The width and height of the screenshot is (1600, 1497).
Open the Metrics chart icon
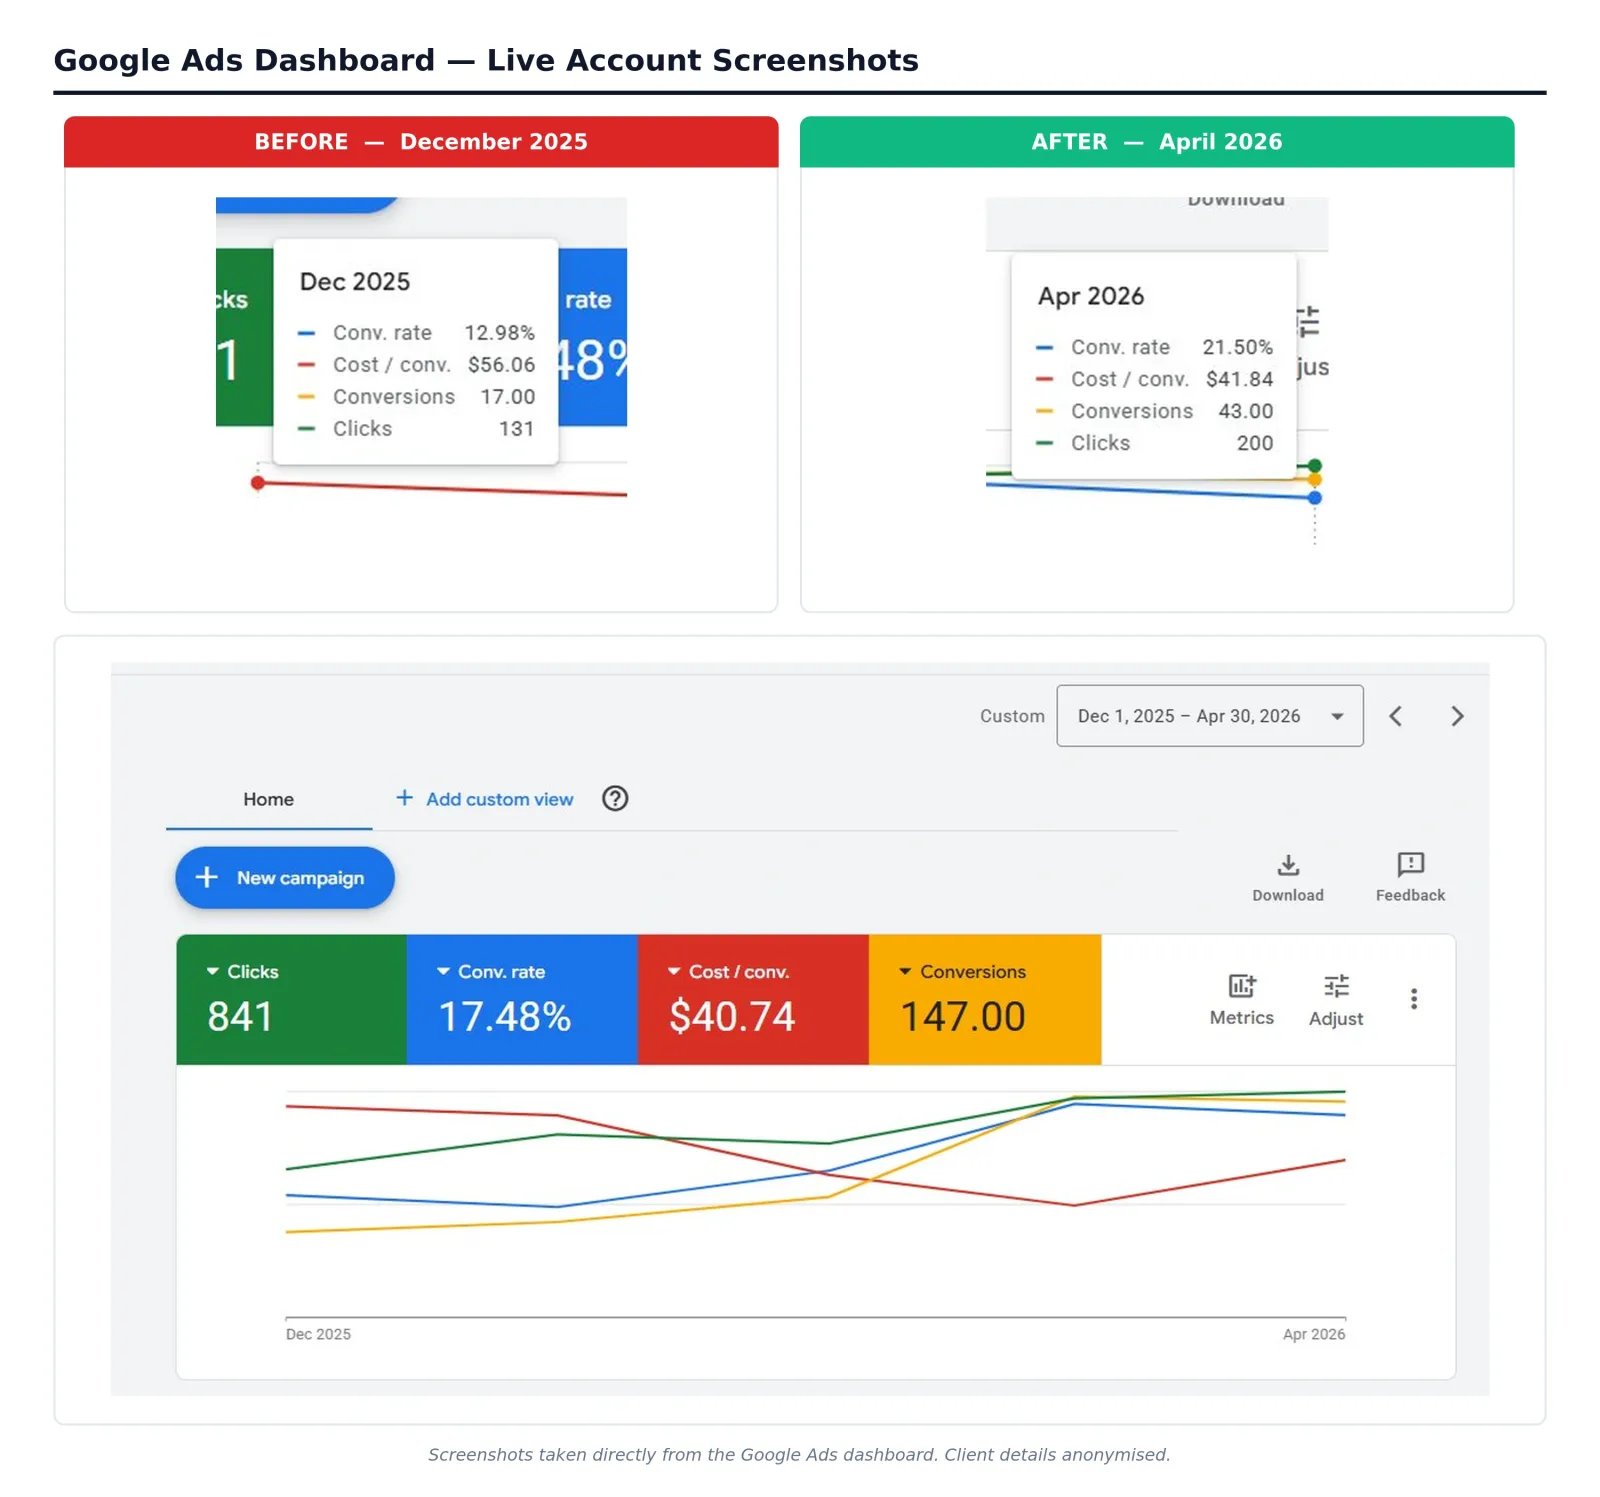pos(1242,986)
